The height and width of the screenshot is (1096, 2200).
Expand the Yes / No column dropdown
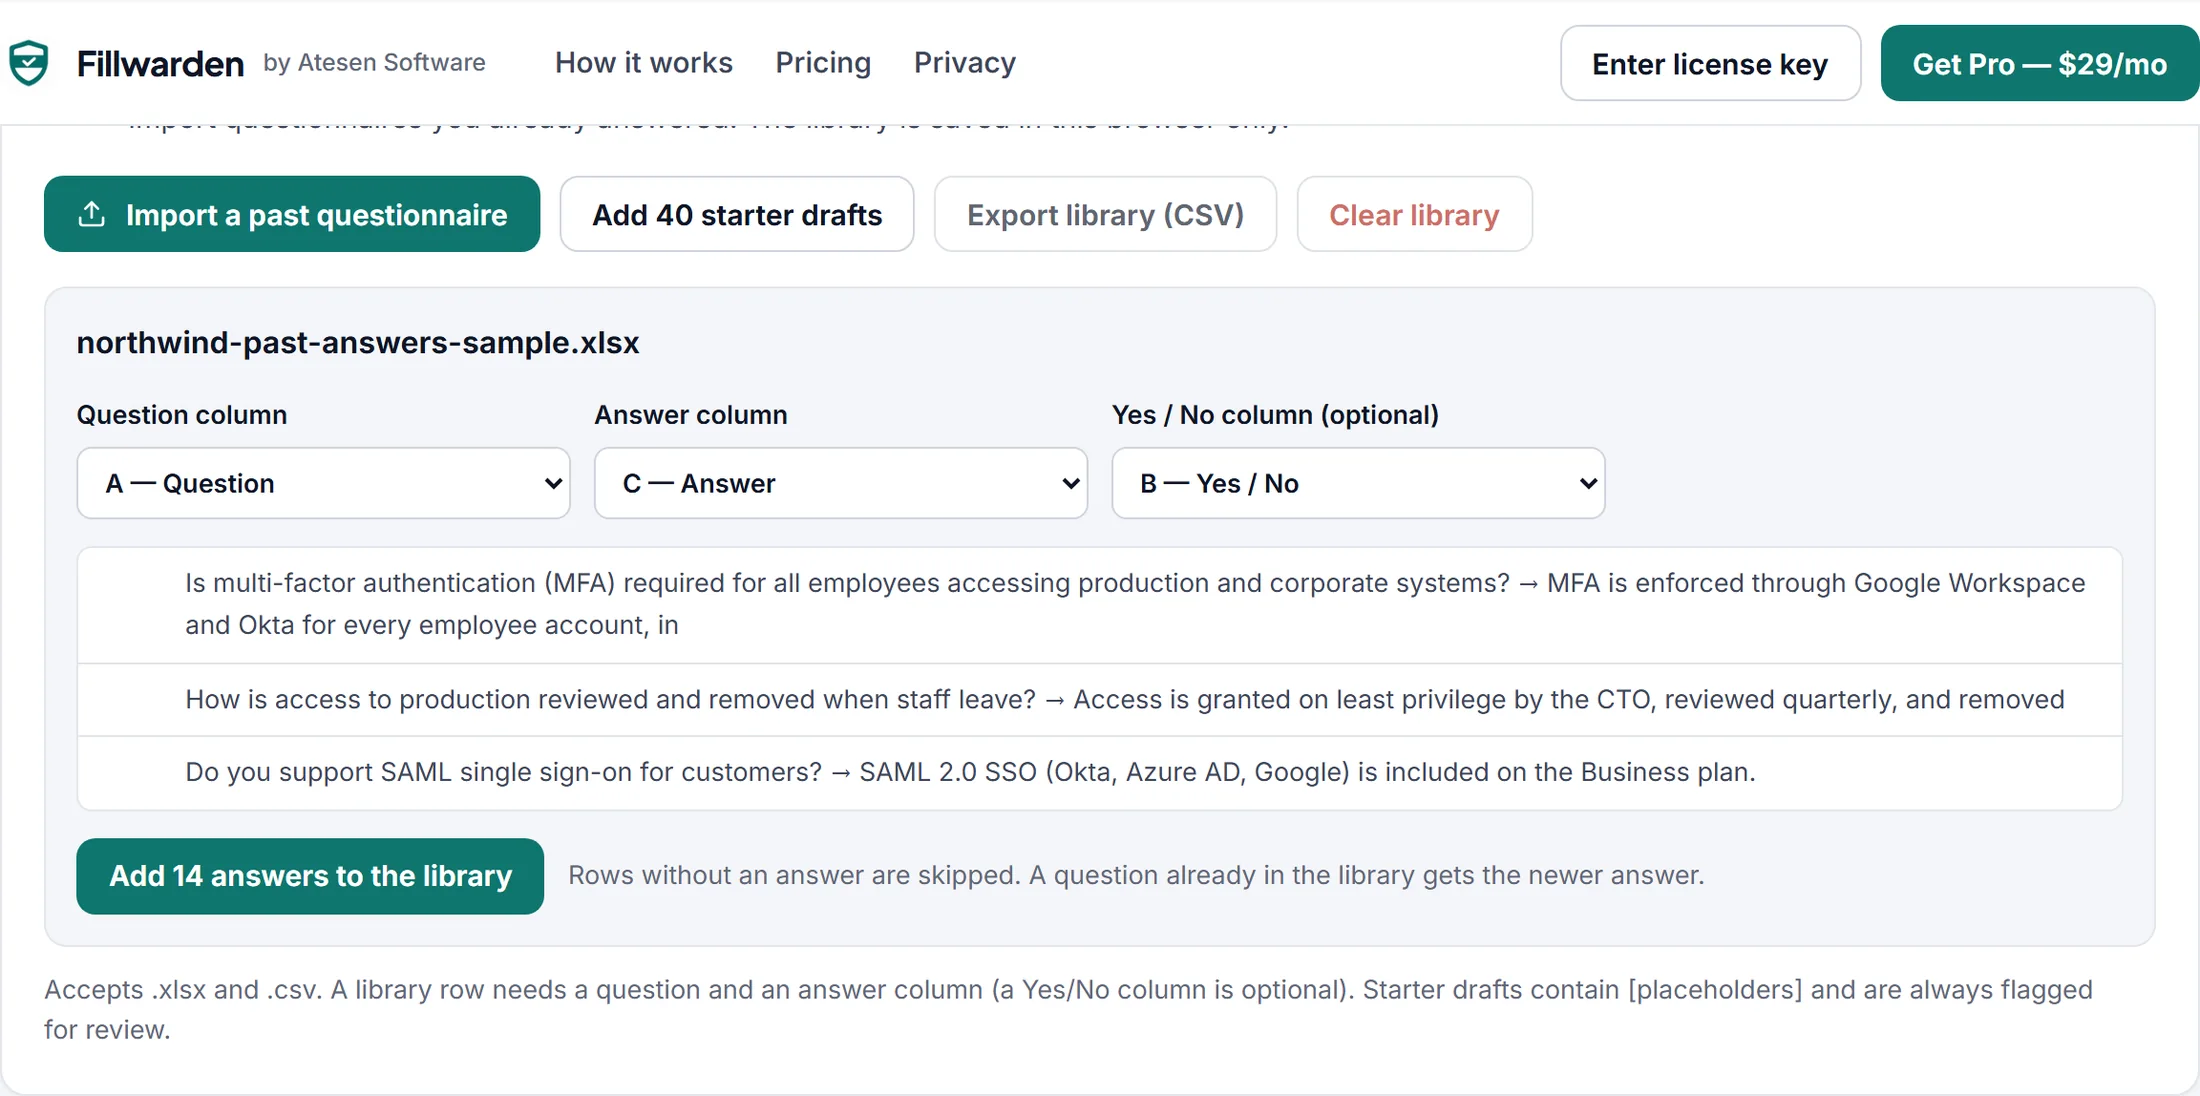1358,483
